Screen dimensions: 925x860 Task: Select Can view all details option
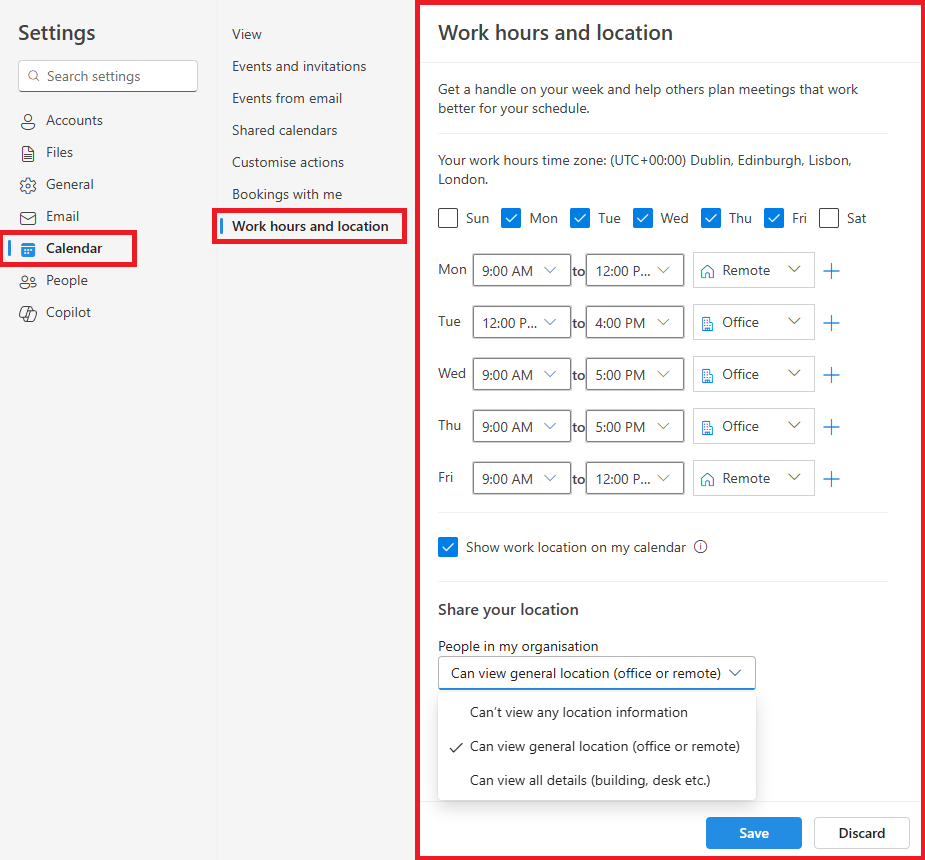tap(589, 780)
